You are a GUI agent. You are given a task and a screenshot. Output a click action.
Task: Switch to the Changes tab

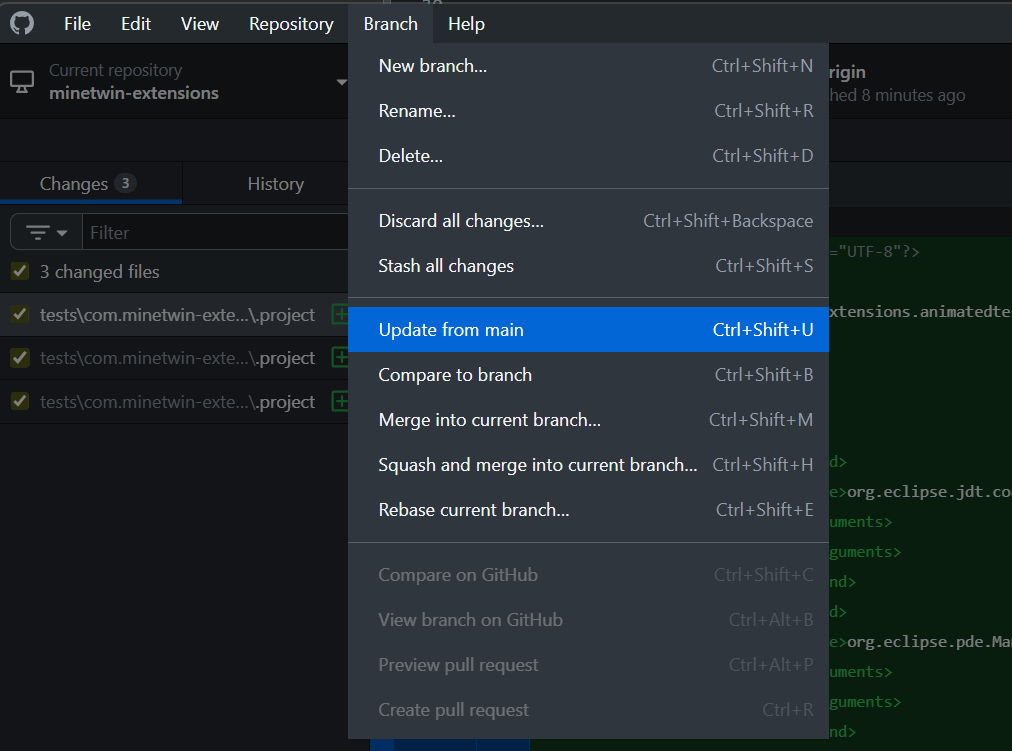(91, 183)
